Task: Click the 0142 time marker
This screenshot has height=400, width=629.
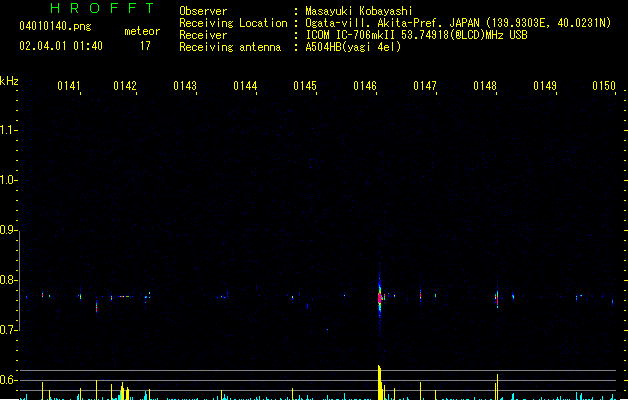Action: [125, 86]
